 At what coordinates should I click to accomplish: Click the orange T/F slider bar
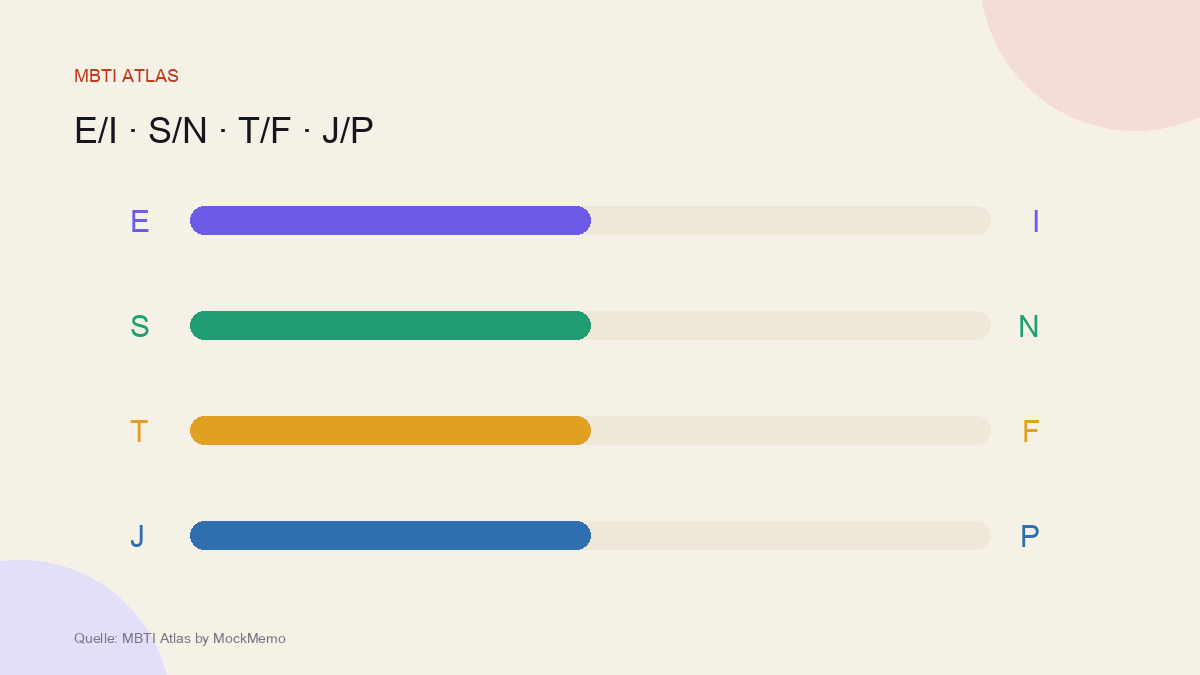390,430
